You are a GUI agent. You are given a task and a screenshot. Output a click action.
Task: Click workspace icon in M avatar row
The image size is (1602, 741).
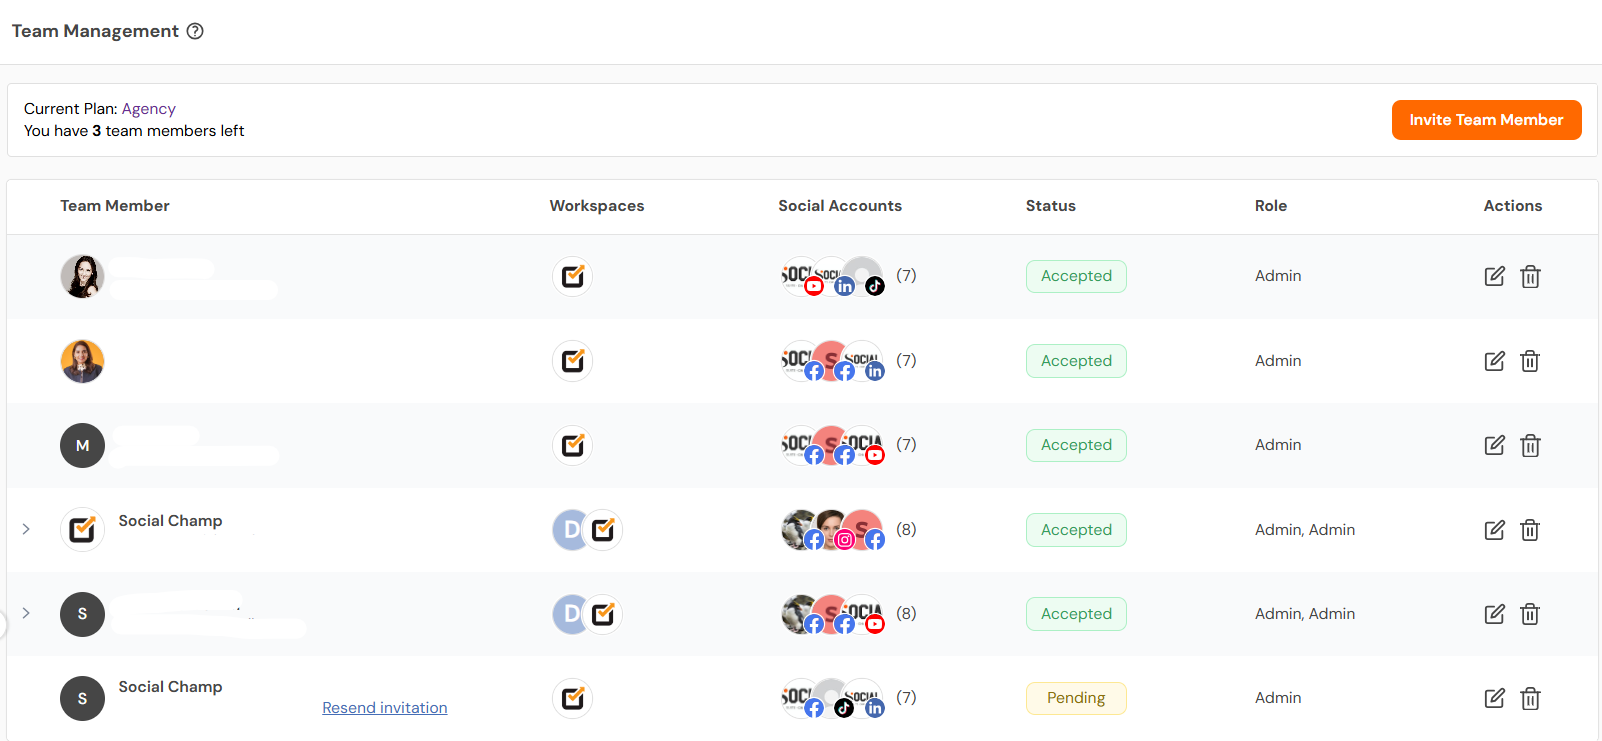pyautogui.click(x=573, y=445)
